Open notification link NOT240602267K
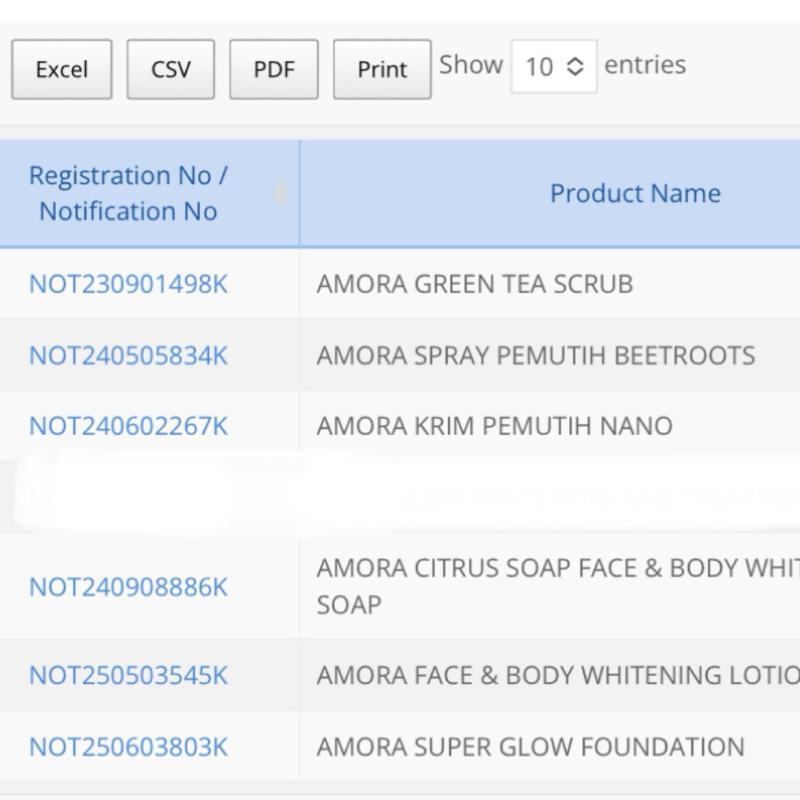 [x=128, y=426]
